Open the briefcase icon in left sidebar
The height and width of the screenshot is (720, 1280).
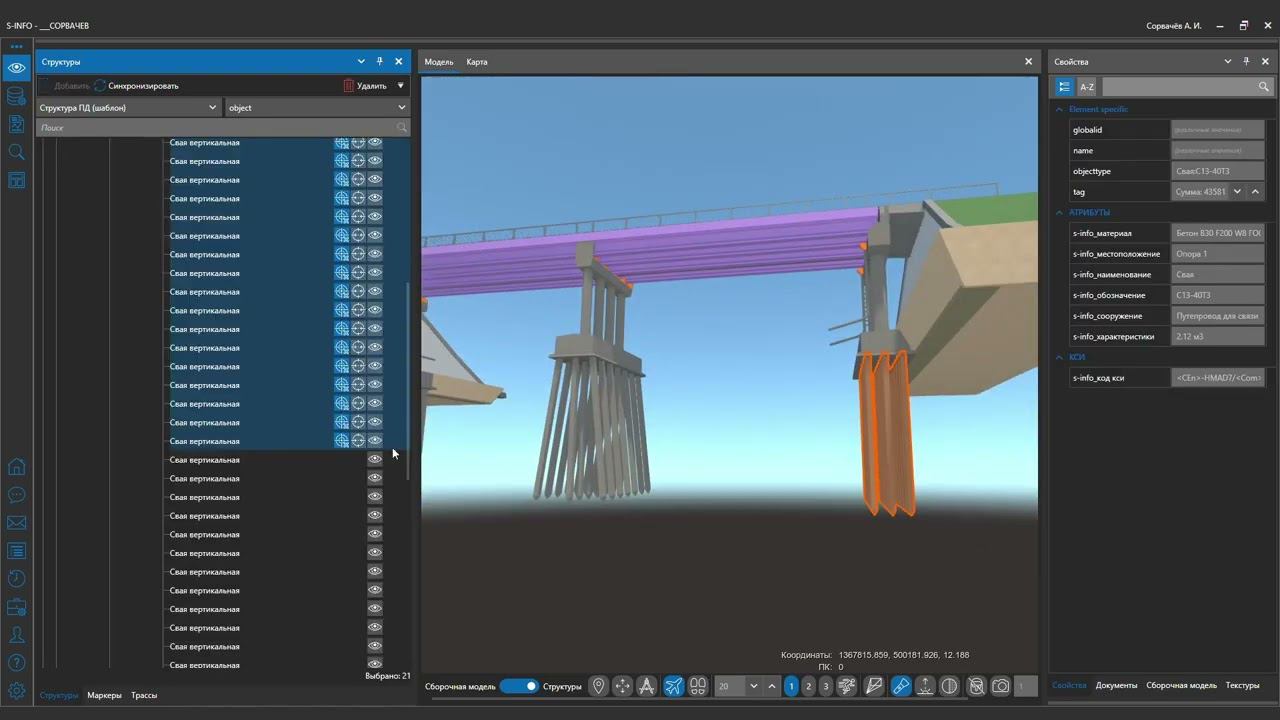pyautogui.click(x=16, y=607)
